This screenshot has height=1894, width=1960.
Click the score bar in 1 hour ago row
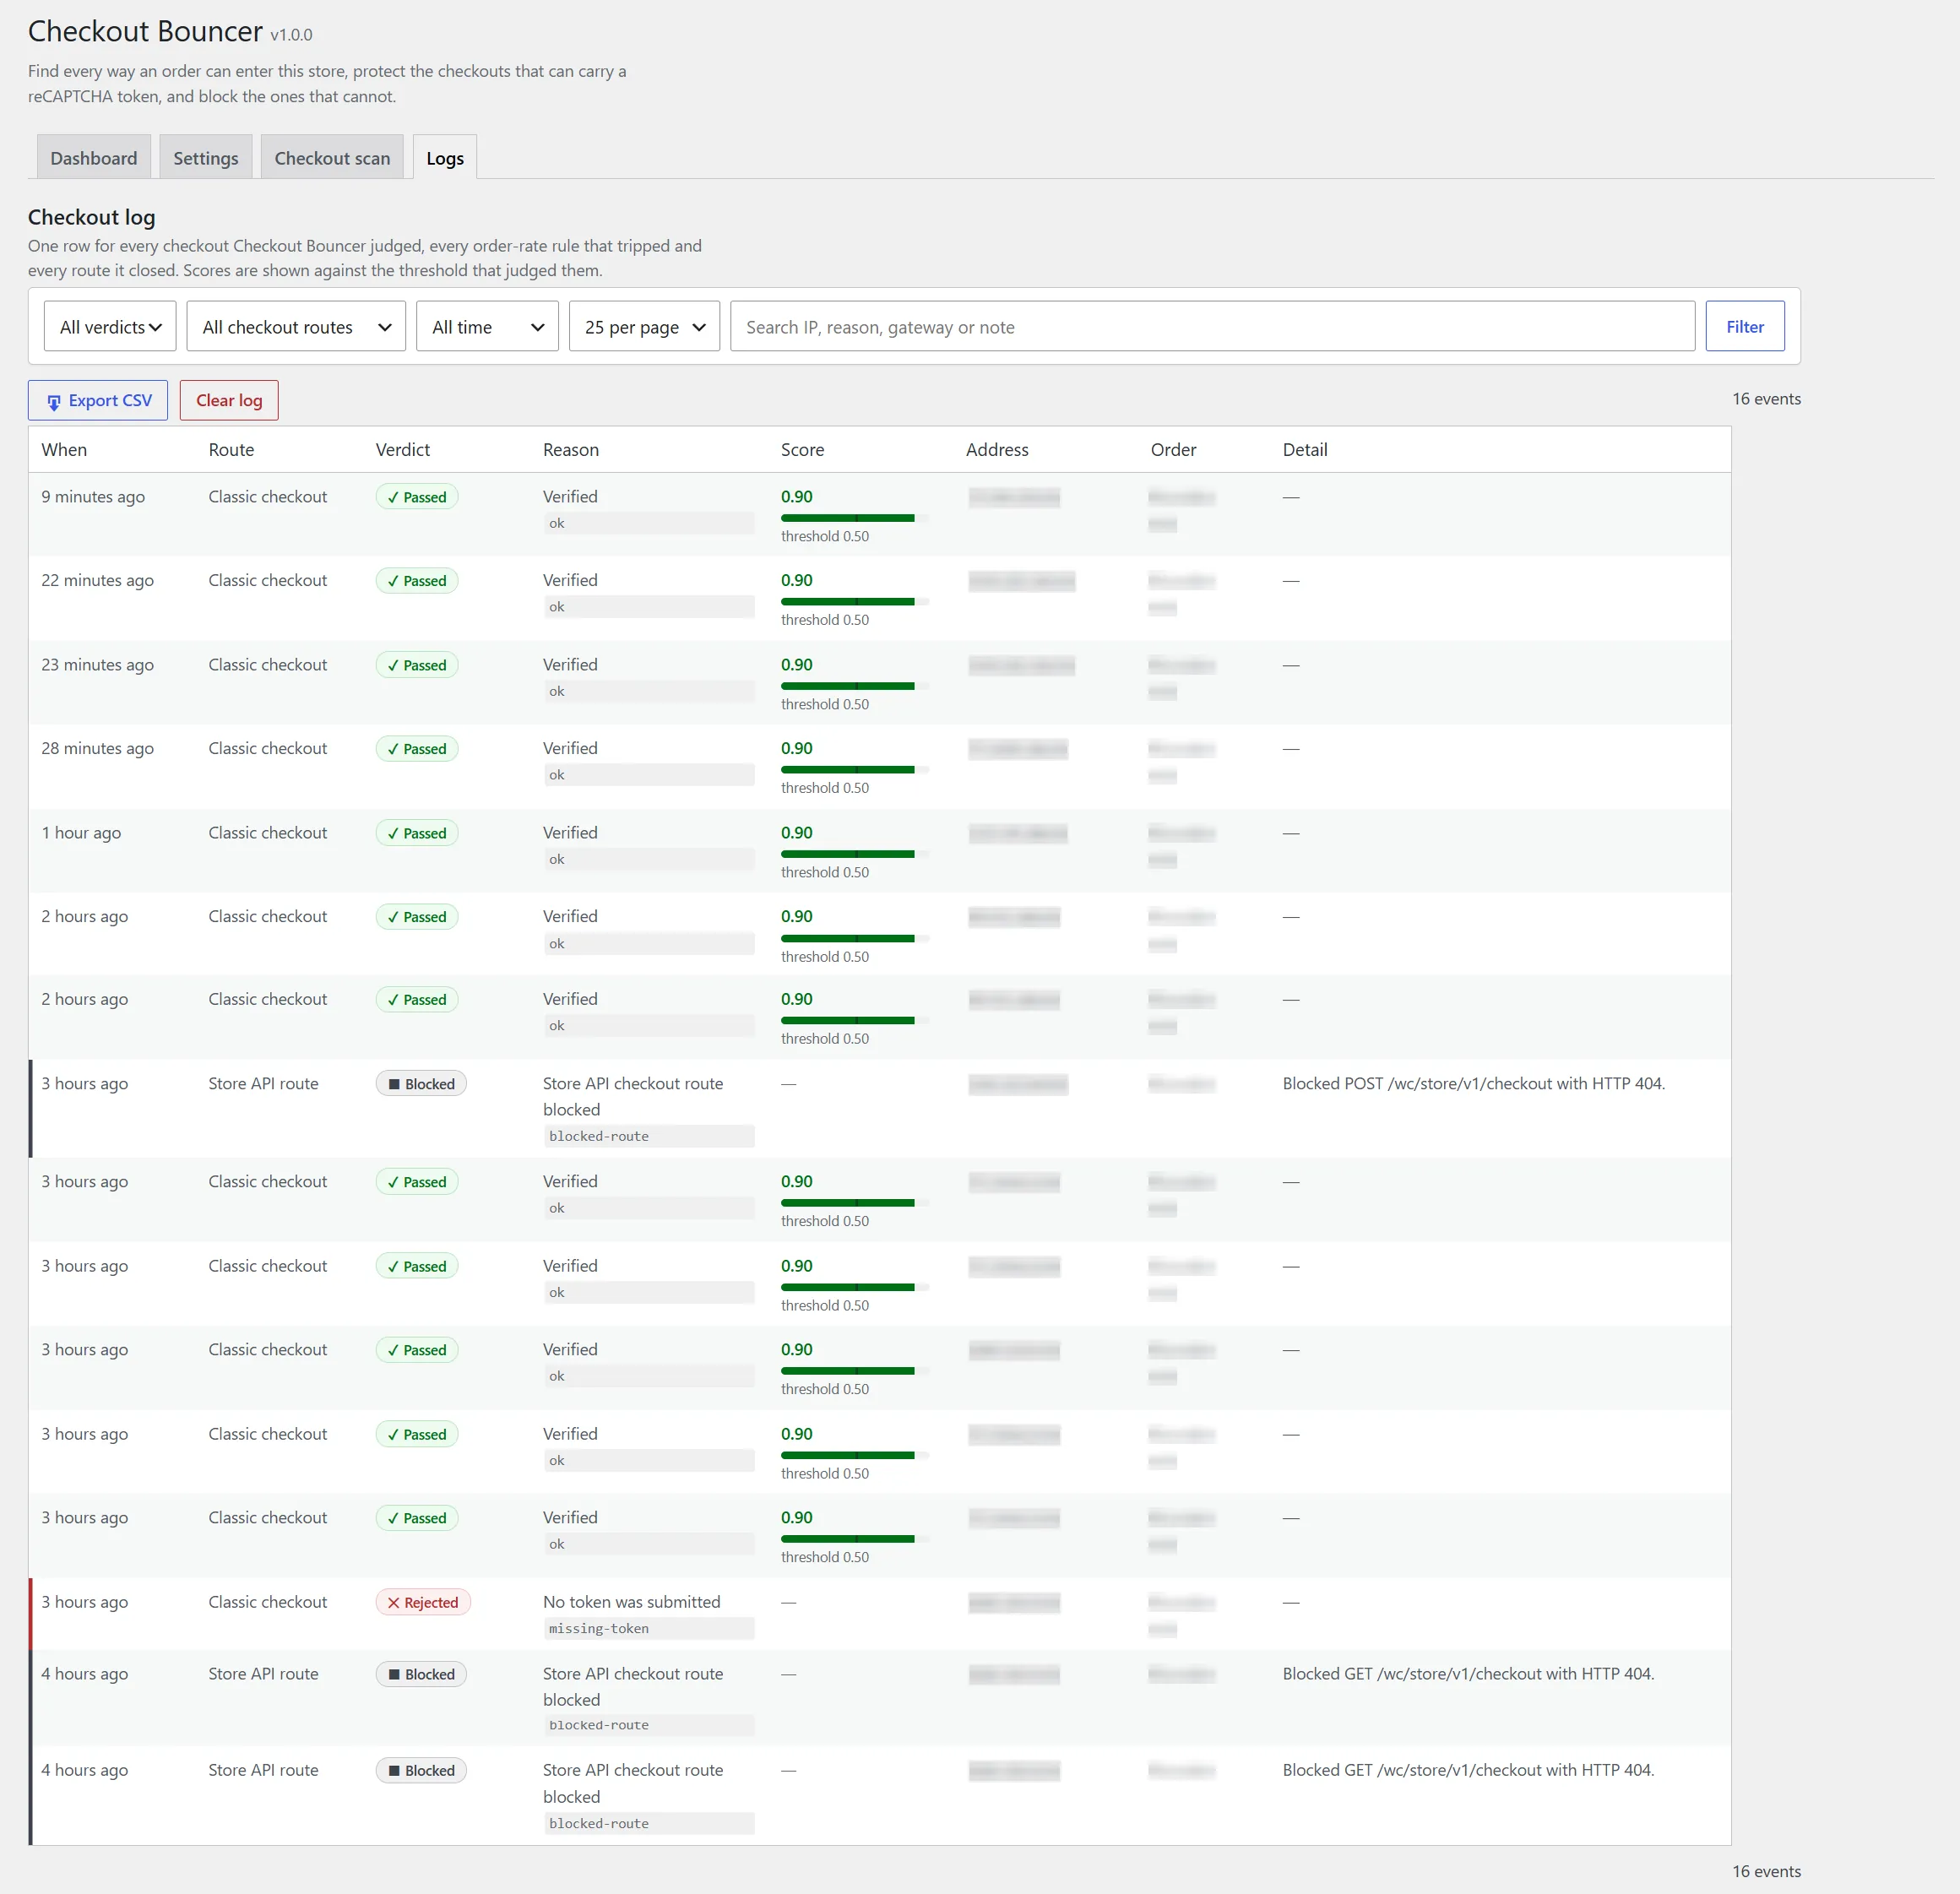[855, 854]
